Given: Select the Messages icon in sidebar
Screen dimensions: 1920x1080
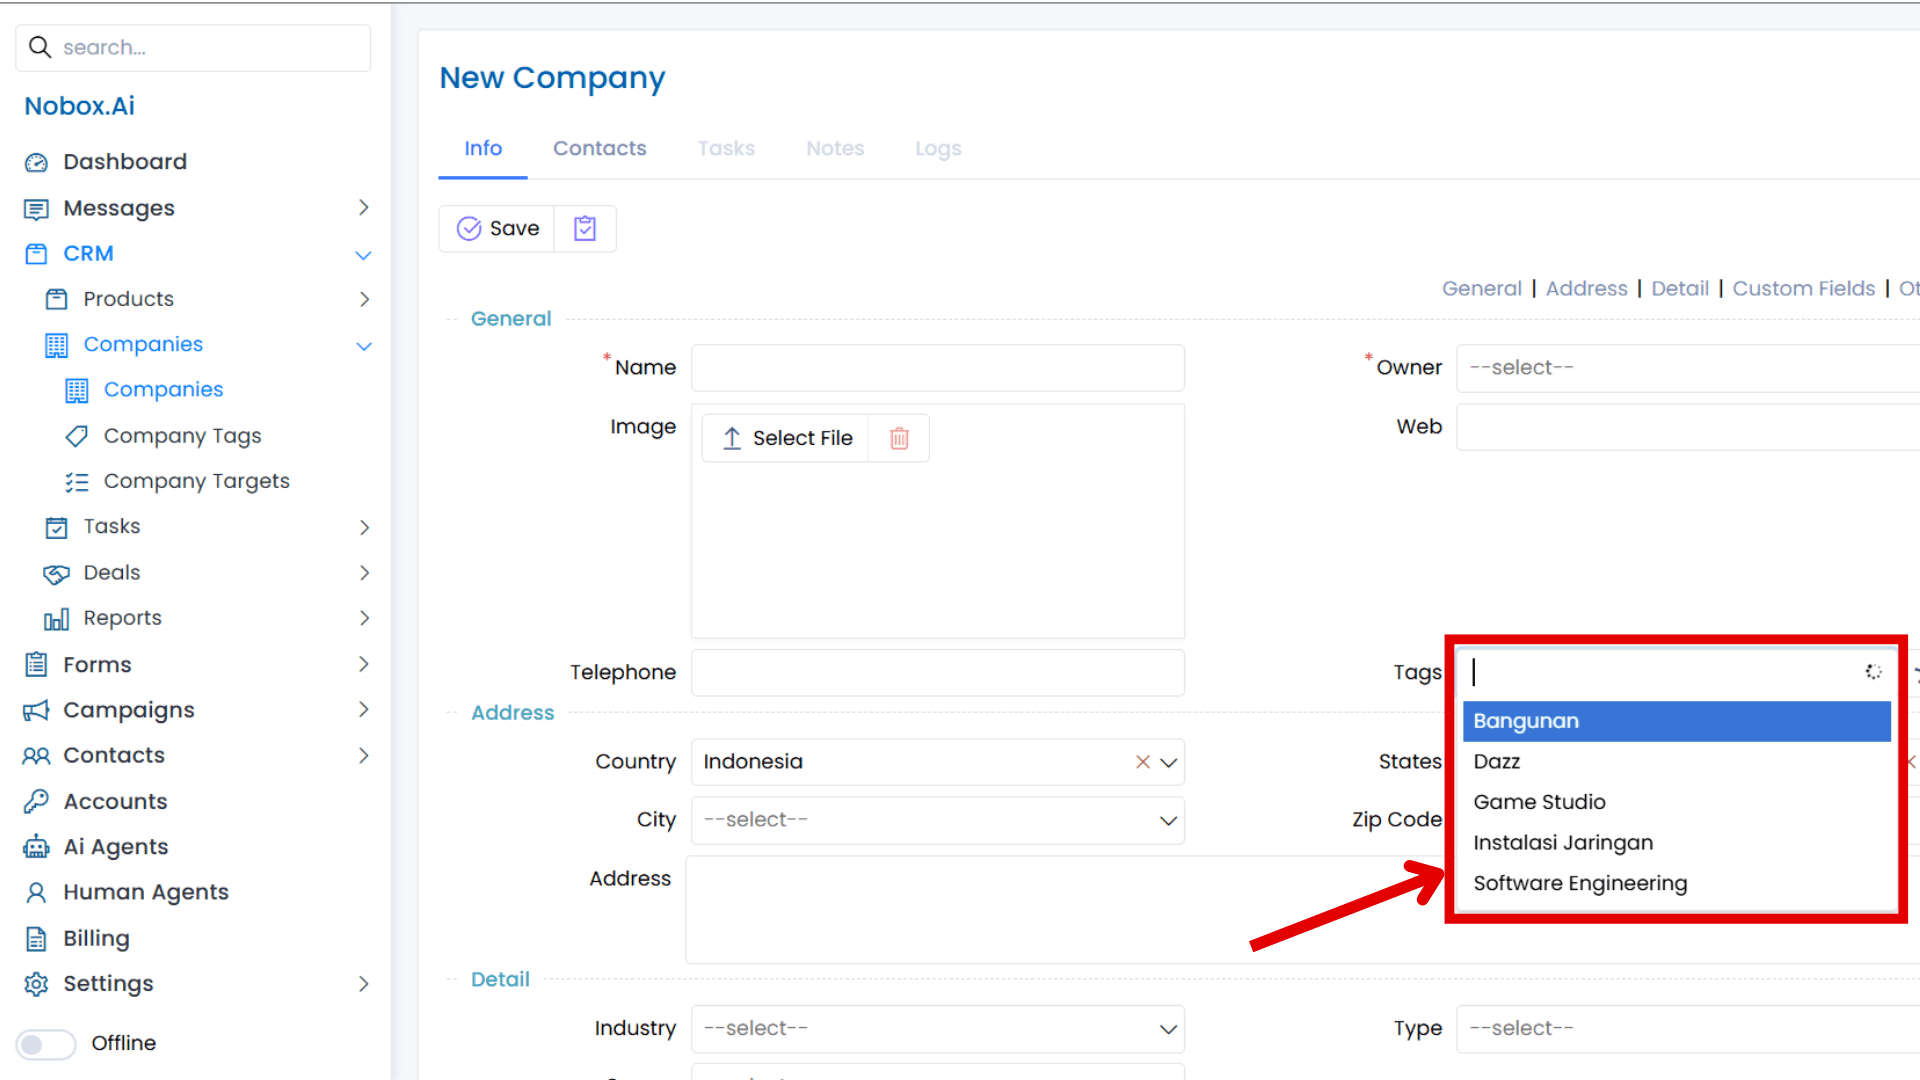Looking at the screenshot, I should click(x=36, y=208).
